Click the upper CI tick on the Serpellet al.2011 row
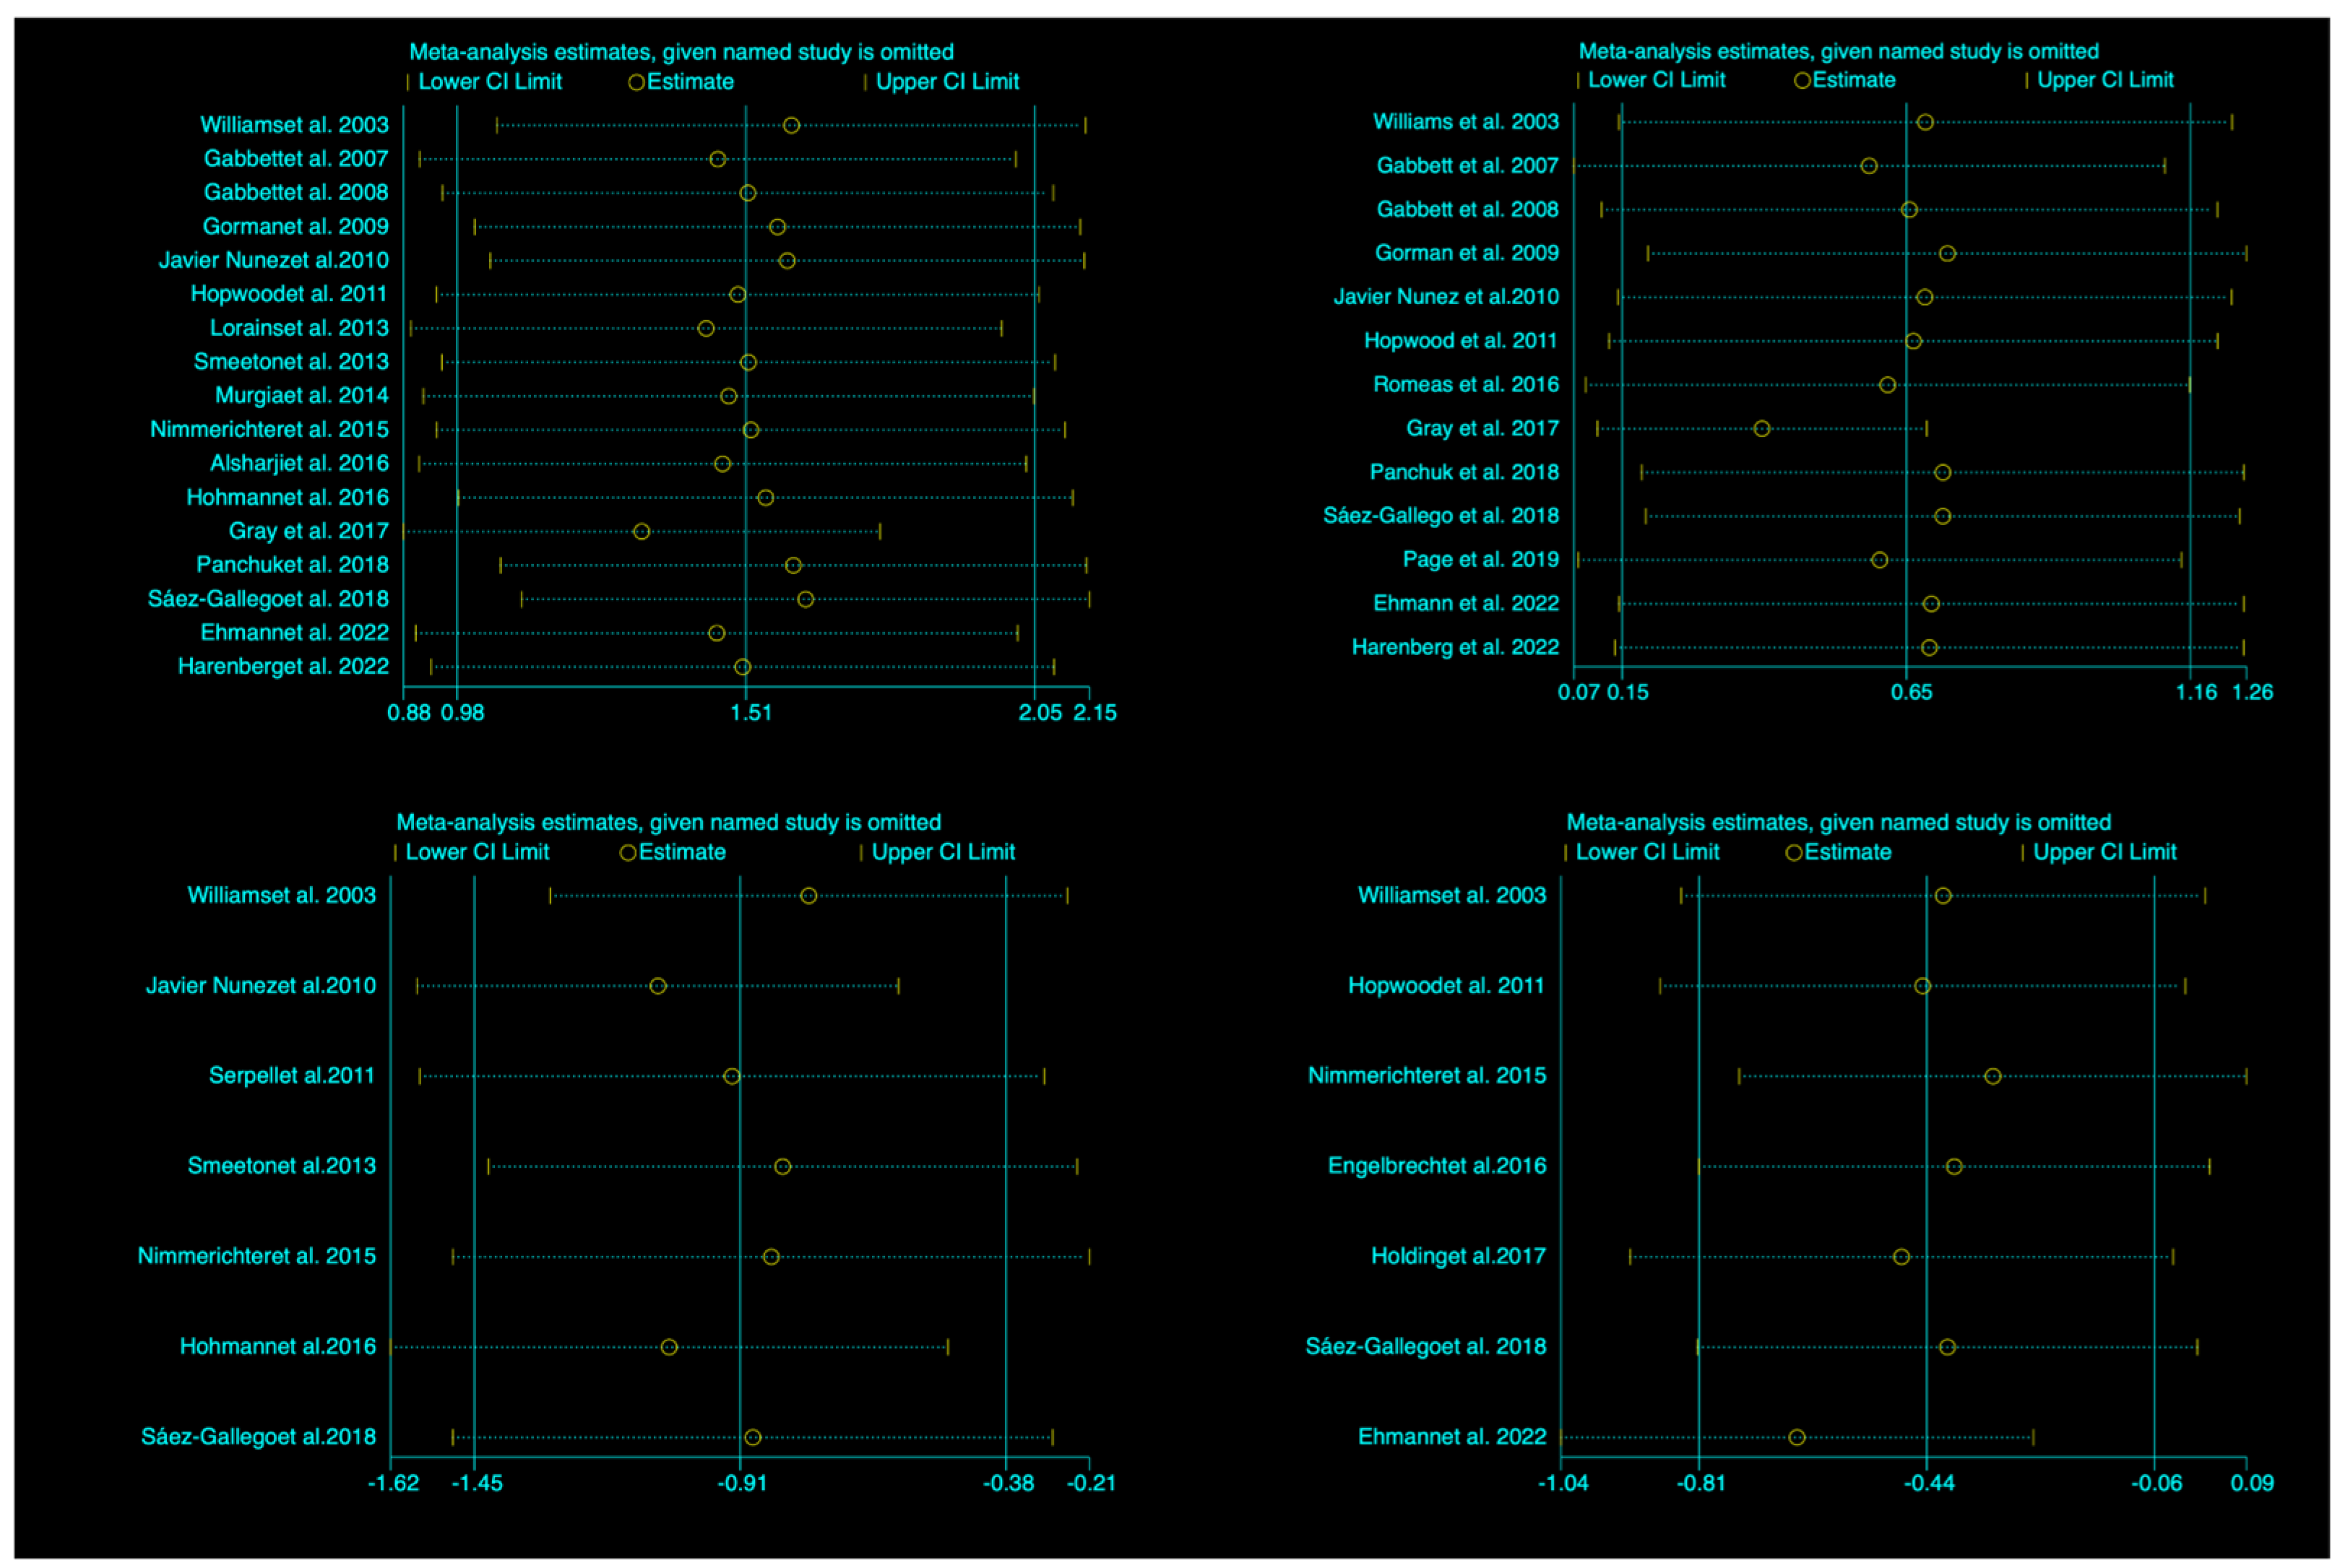Image resolution: width=2345 pixels, height=1568 pixels. pos(1044,1076)
